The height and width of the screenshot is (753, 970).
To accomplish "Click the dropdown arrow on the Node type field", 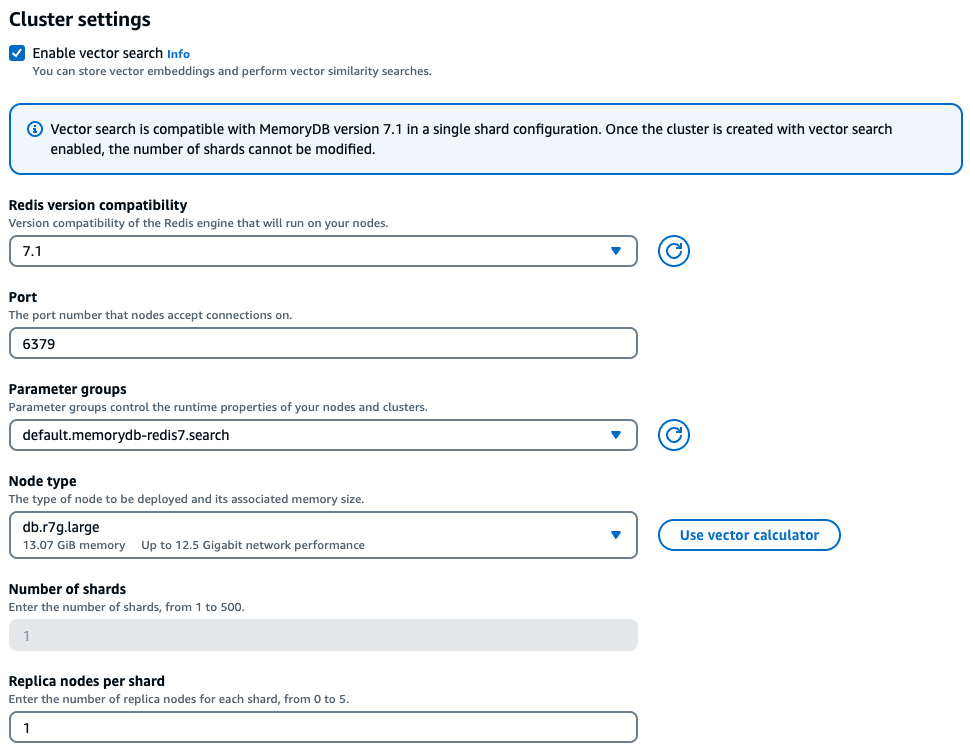I will [x=617, y=535].
